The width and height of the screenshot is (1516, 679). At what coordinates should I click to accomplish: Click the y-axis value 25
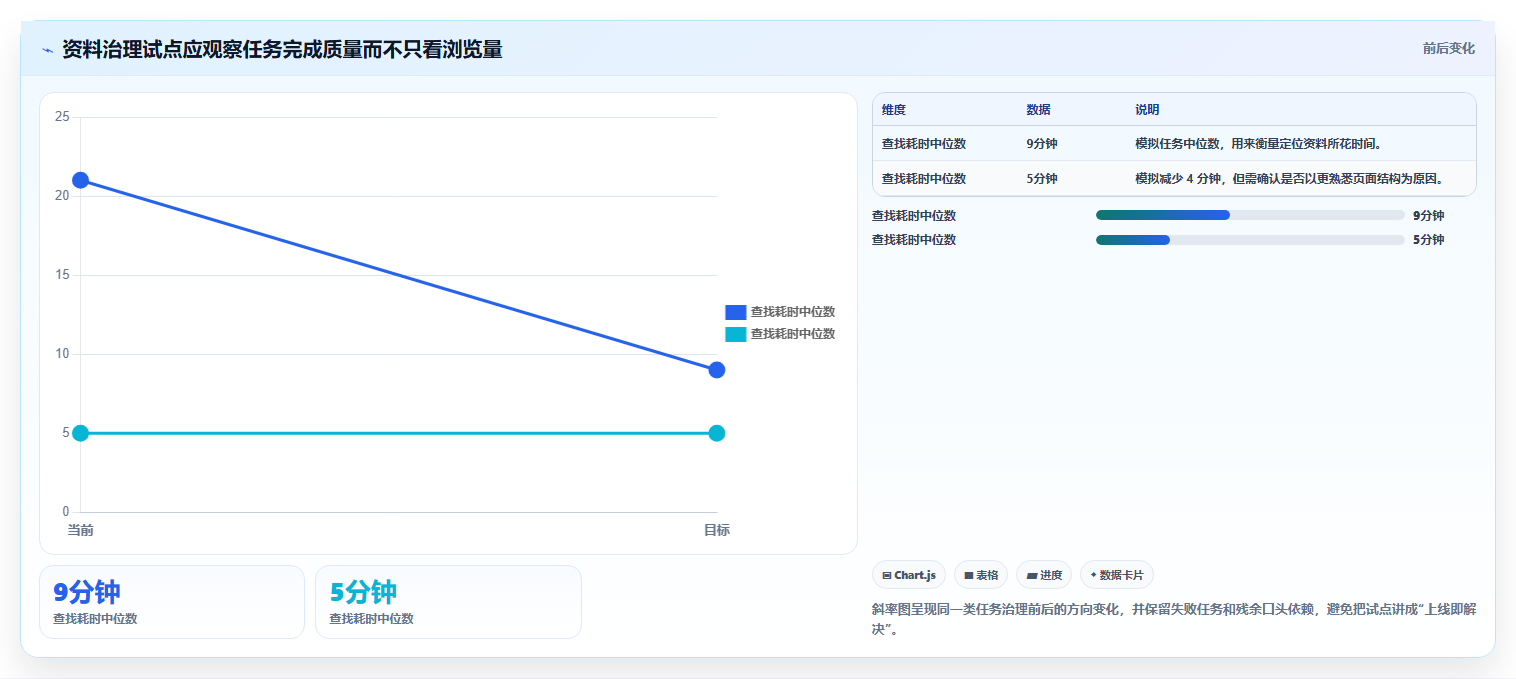click(x=62, y=117)
